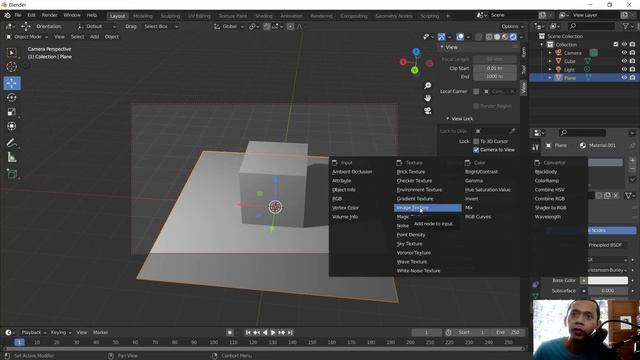This screenshot has width=640, height=360.
Task: Switch to the Layout workspace tab
Action: [x=117, y=16]
